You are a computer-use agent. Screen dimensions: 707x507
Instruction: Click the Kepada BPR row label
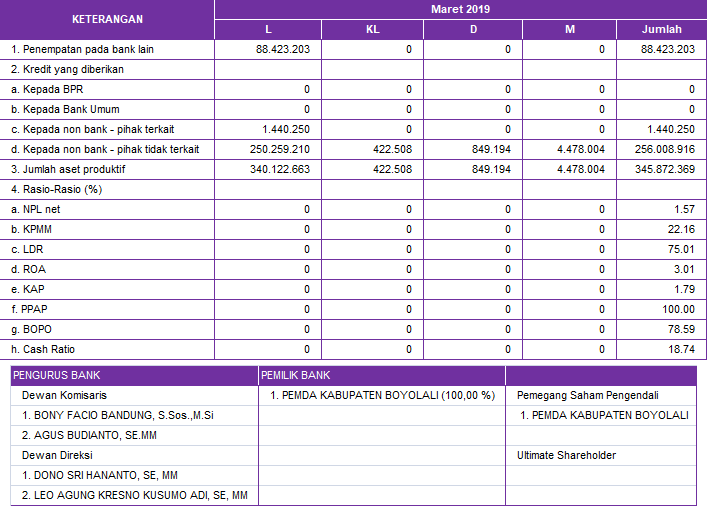coord(47,89)
